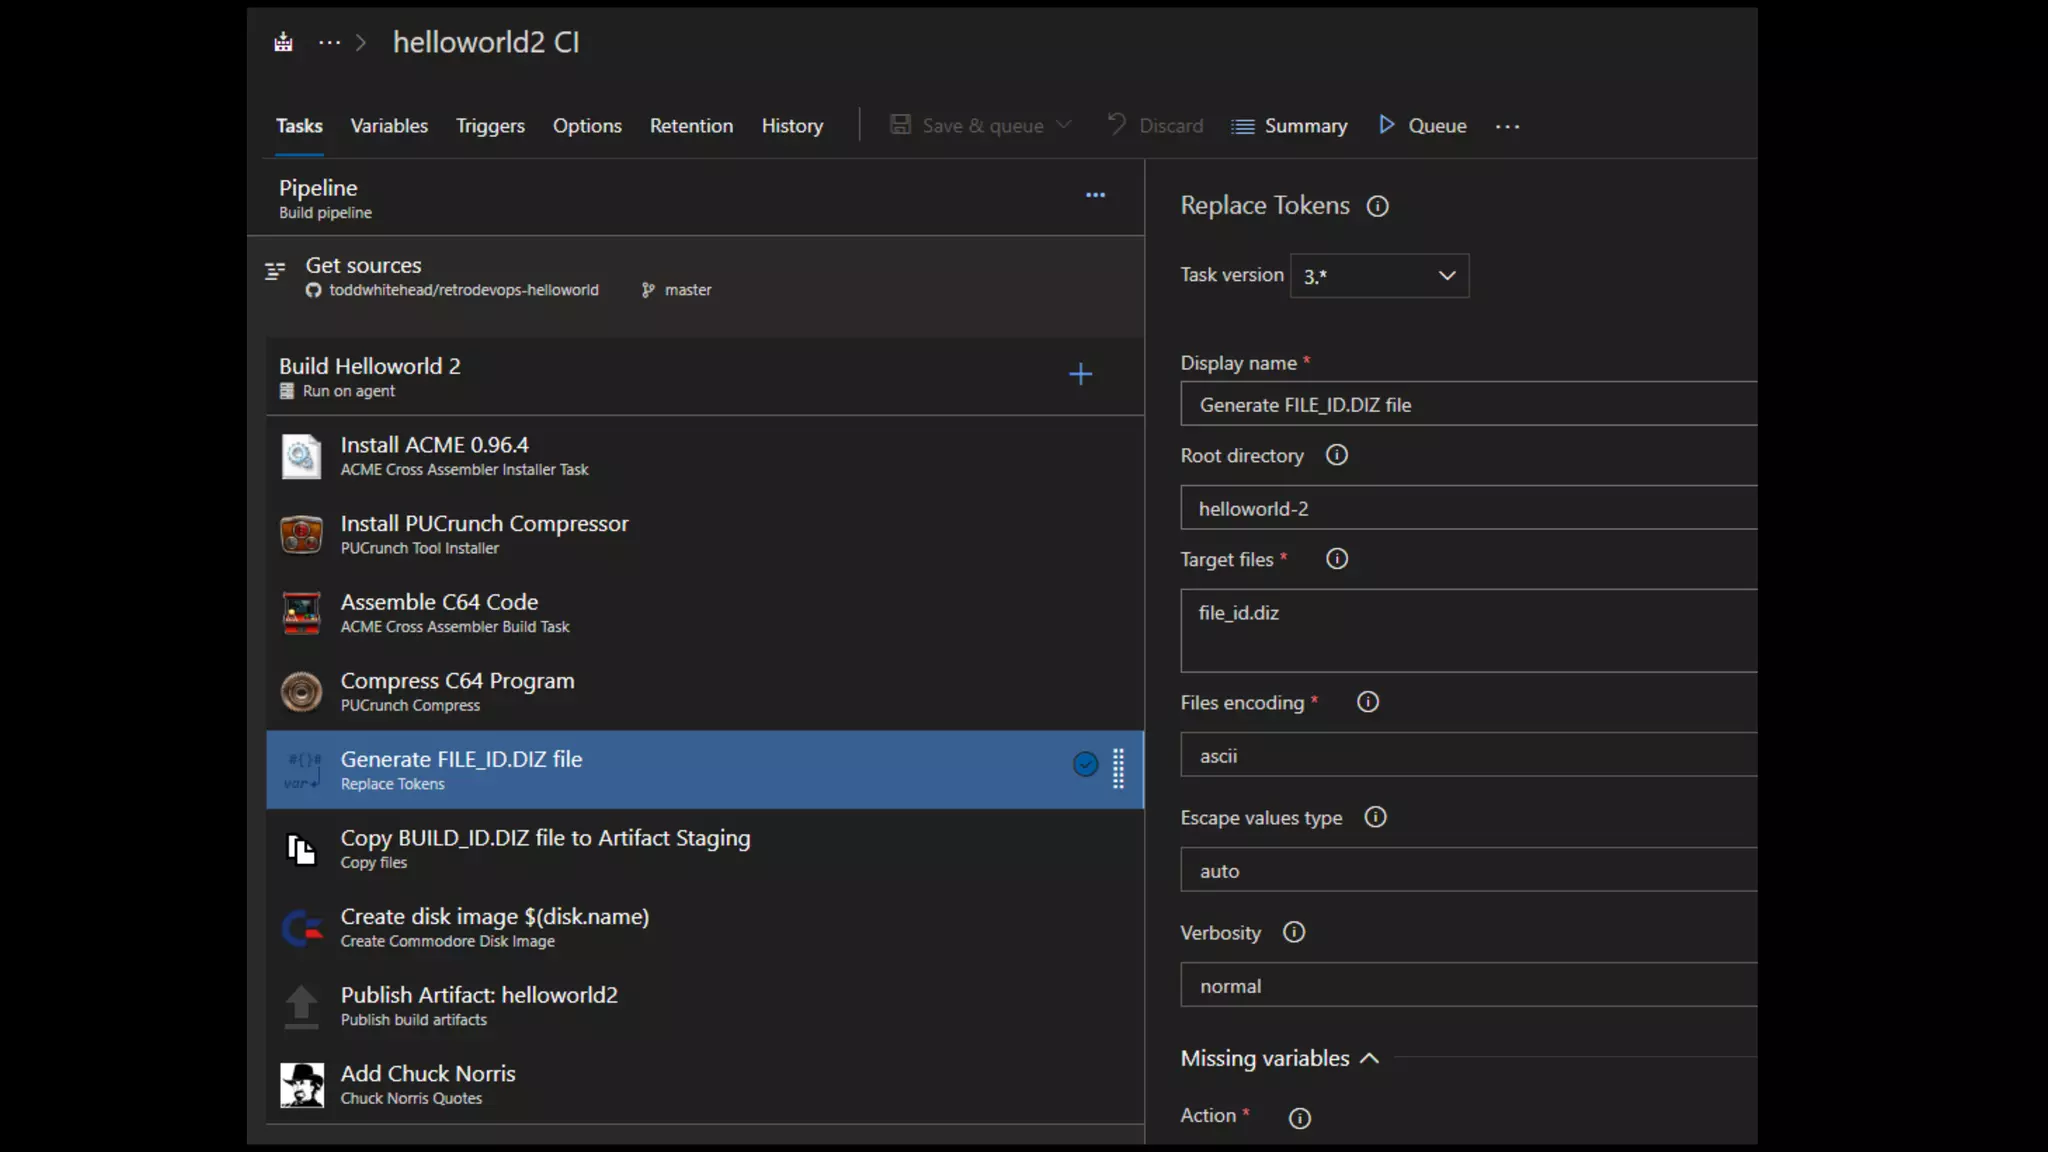
Task: Add a task with the plus icon
Action: (1080, 375)
